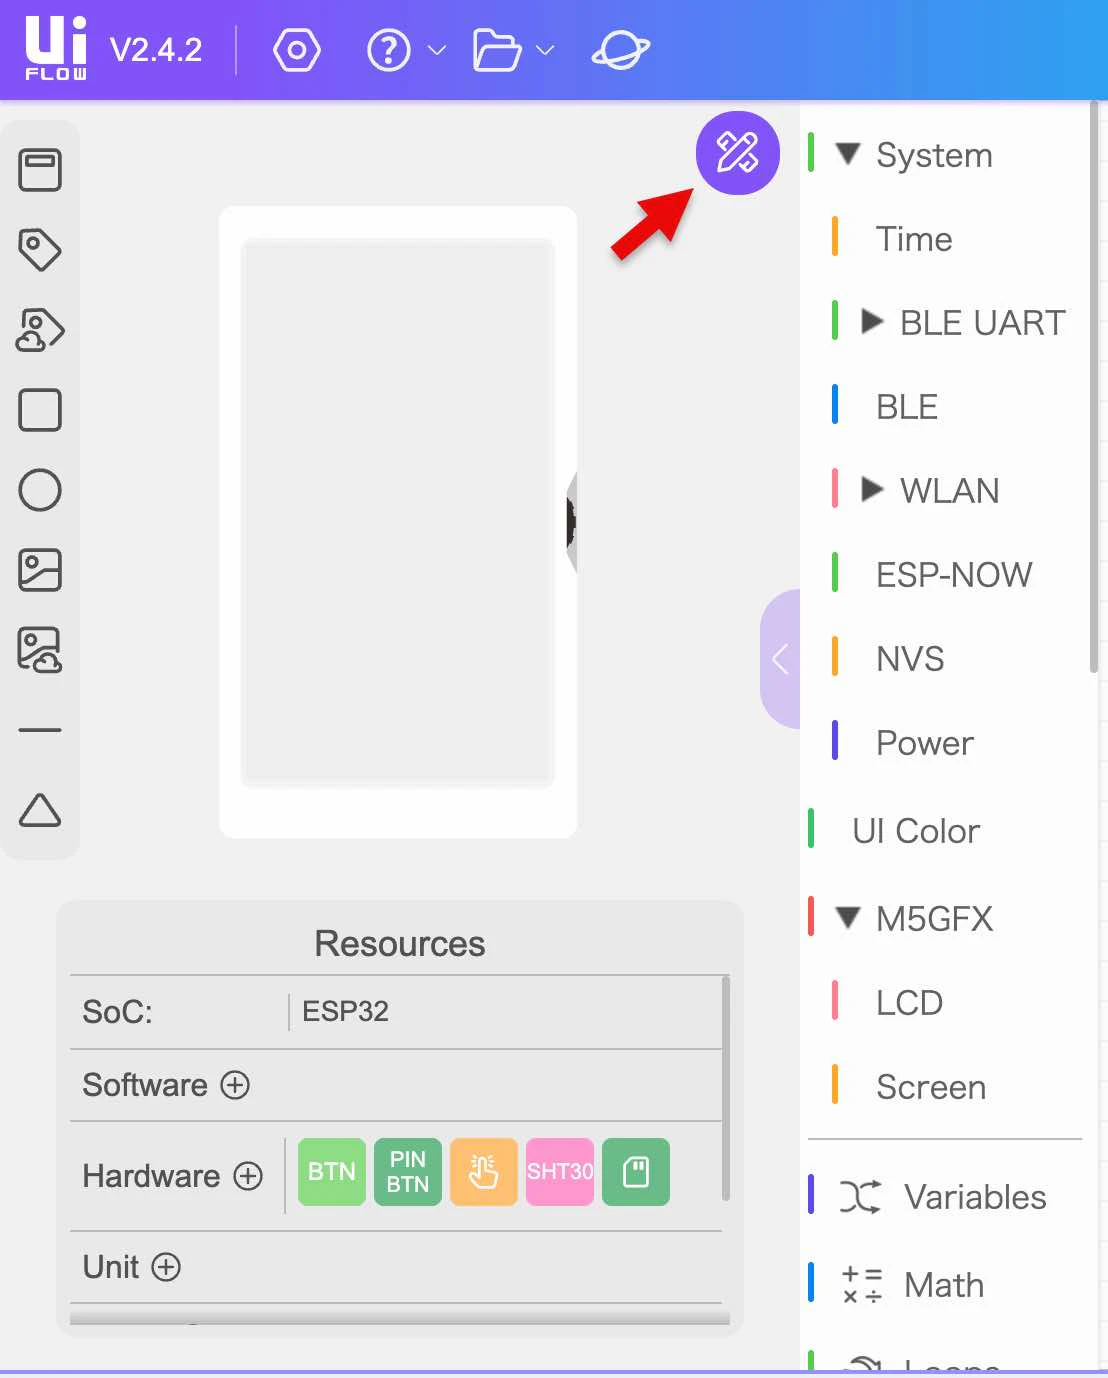Collapse the System category triangle

point(848,154)
